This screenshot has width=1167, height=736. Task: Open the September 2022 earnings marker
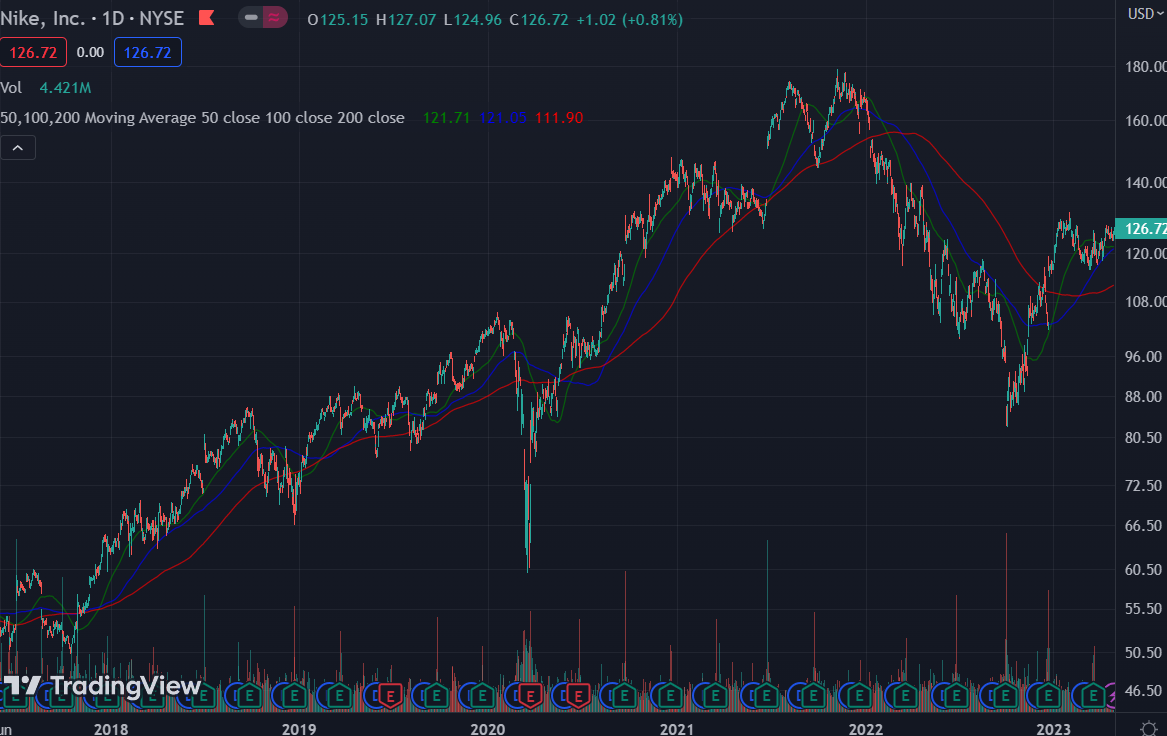pyautogui.click(x=1005, y=697)
